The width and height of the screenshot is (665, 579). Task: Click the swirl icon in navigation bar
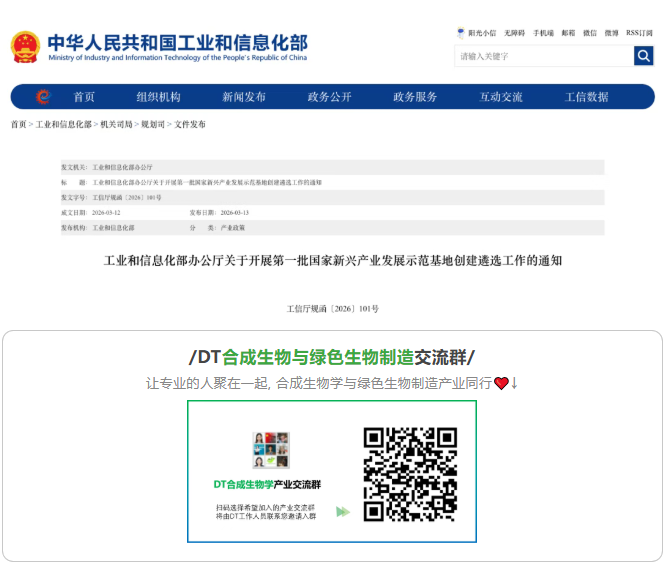(x=43, y=97)
